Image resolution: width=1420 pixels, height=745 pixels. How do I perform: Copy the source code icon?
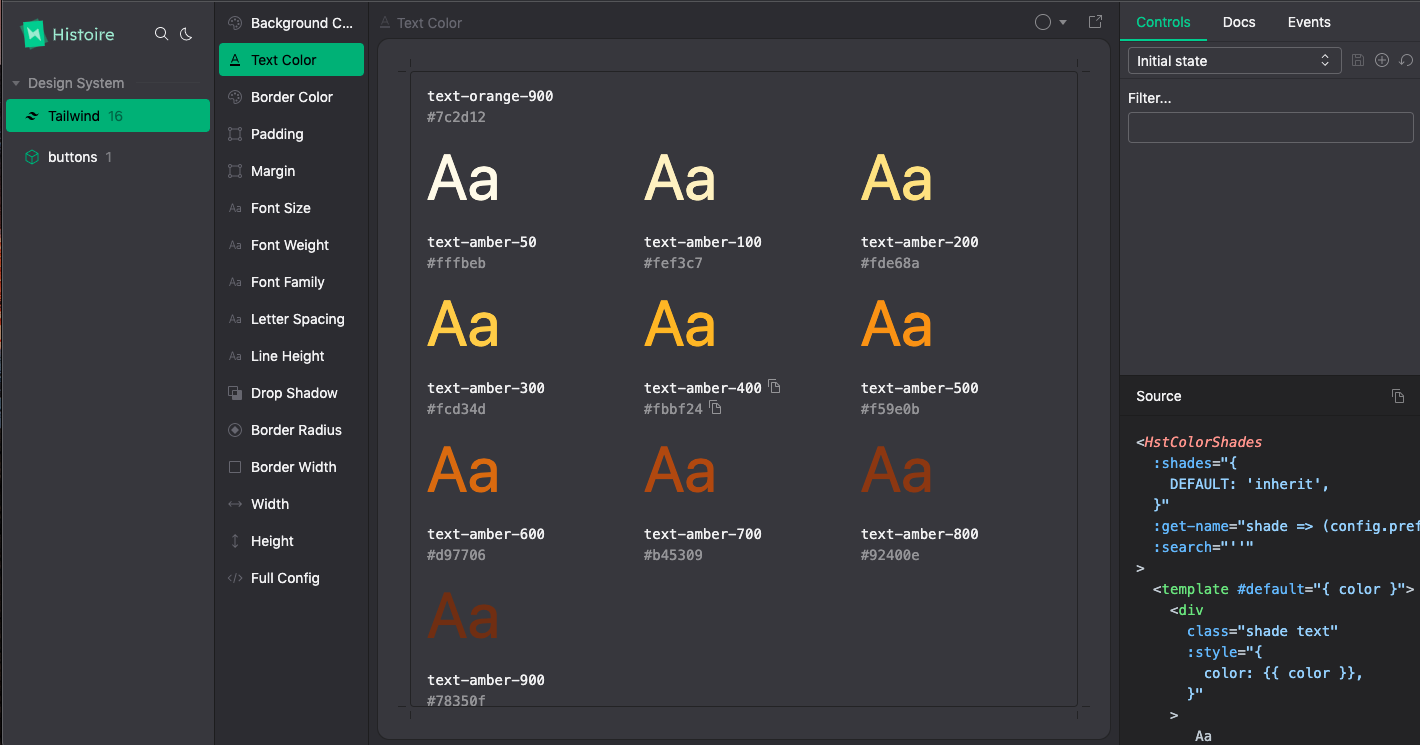(x=1398, y=396)
